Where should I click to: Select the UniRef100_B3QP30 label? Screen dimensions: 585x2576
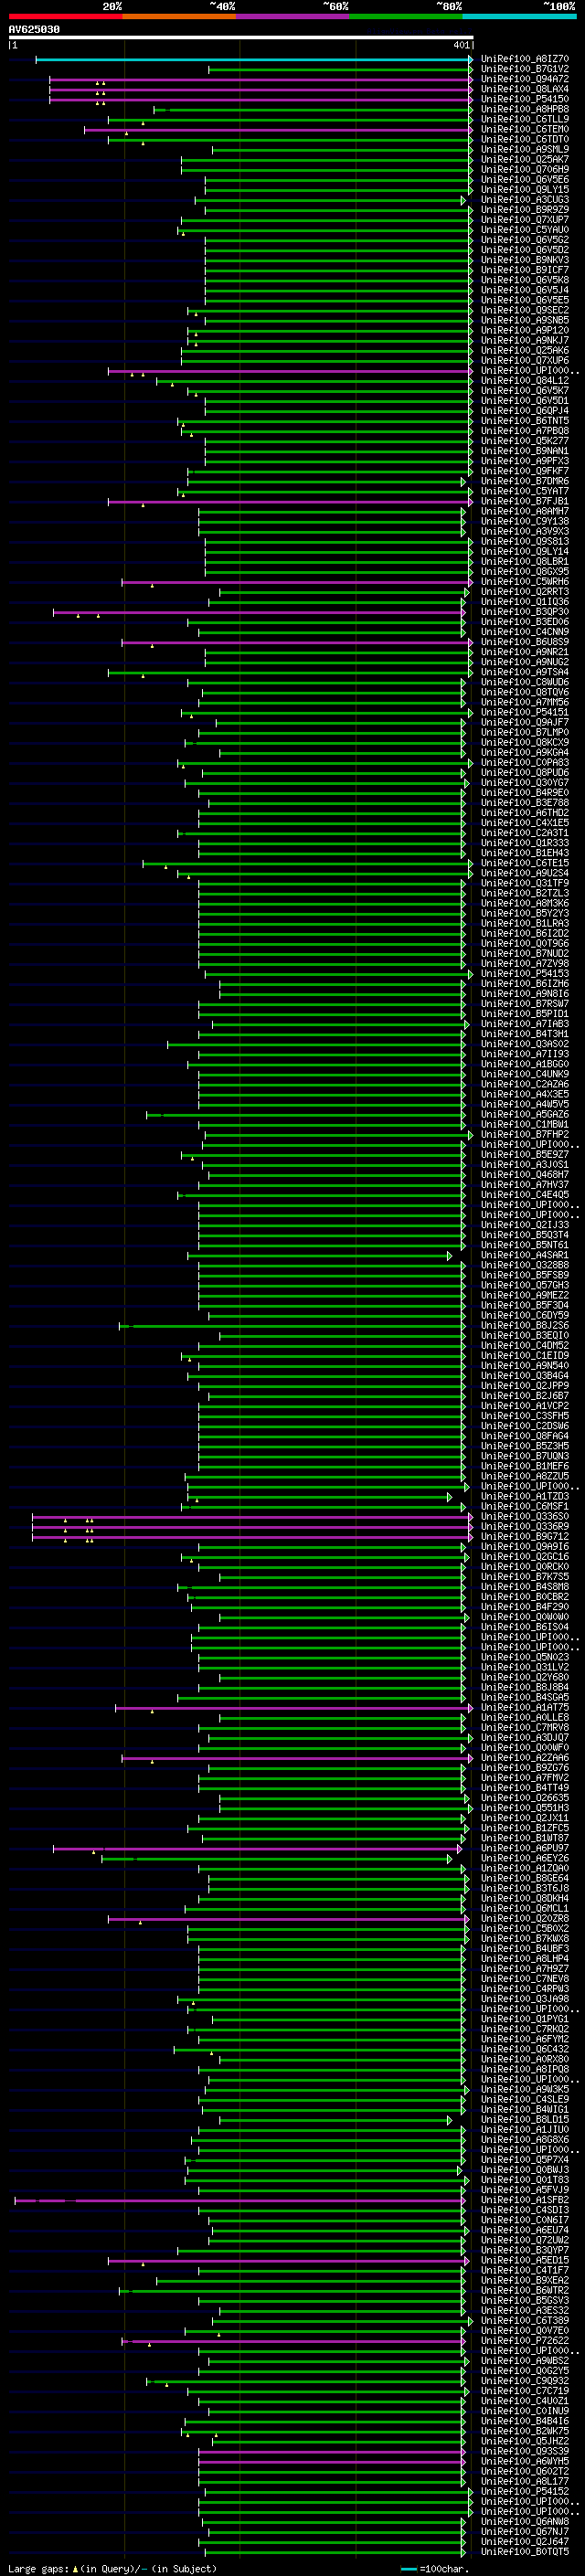524,612
